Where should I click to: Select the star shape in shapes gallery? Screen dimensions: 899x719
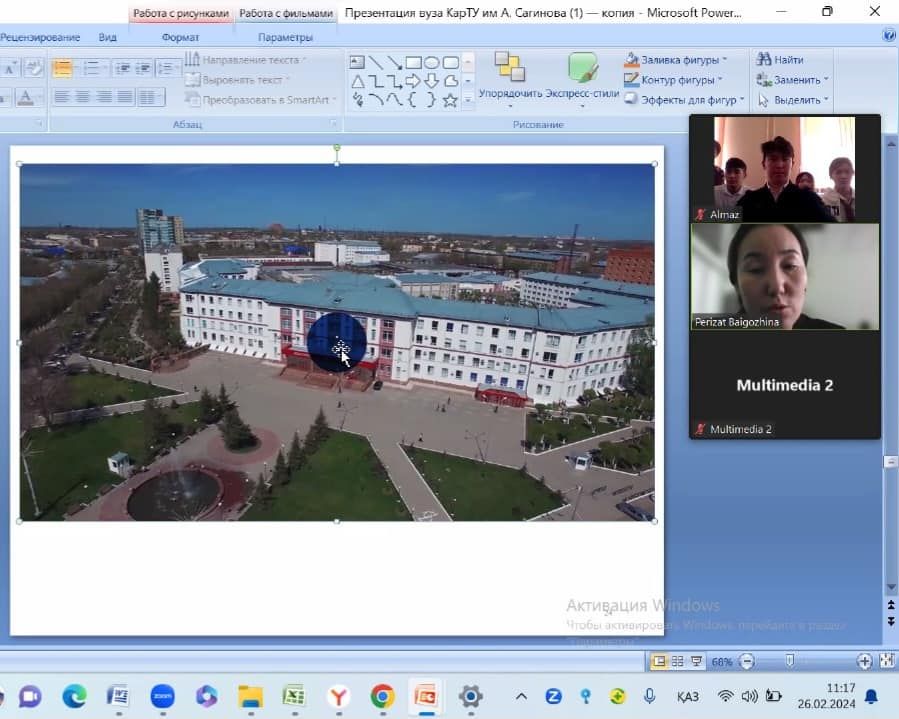point(450,100)
